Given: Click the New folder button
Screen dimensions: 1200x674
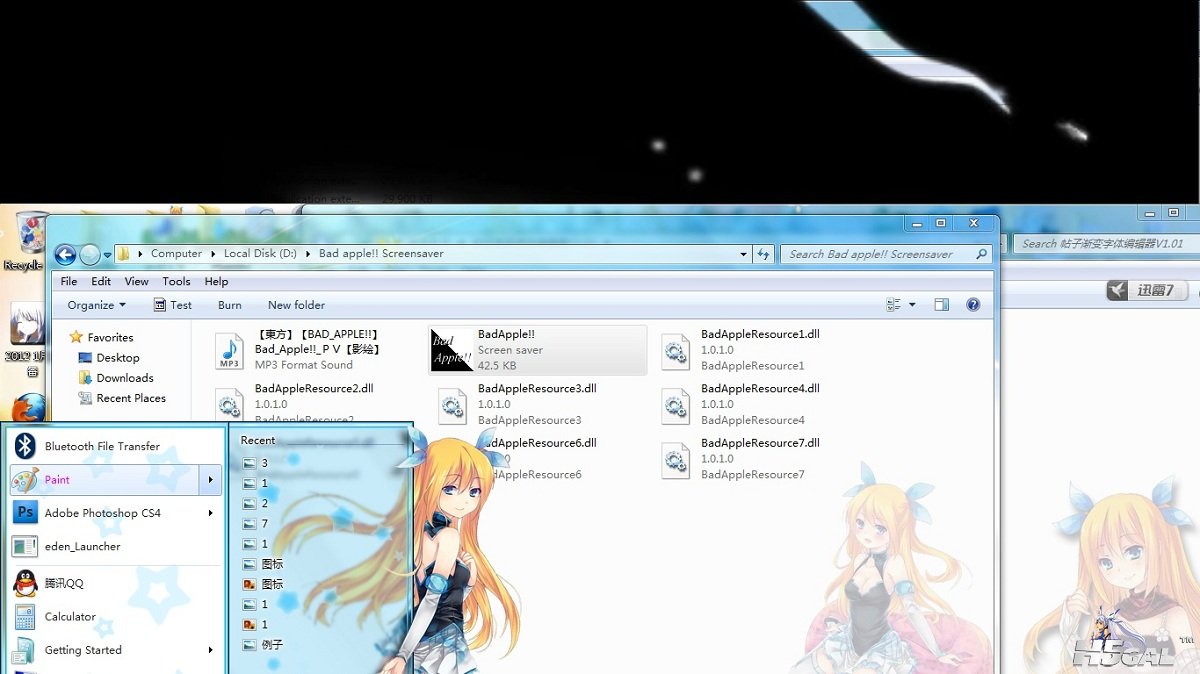Looking at the screenshot, I should coord(296,305).
